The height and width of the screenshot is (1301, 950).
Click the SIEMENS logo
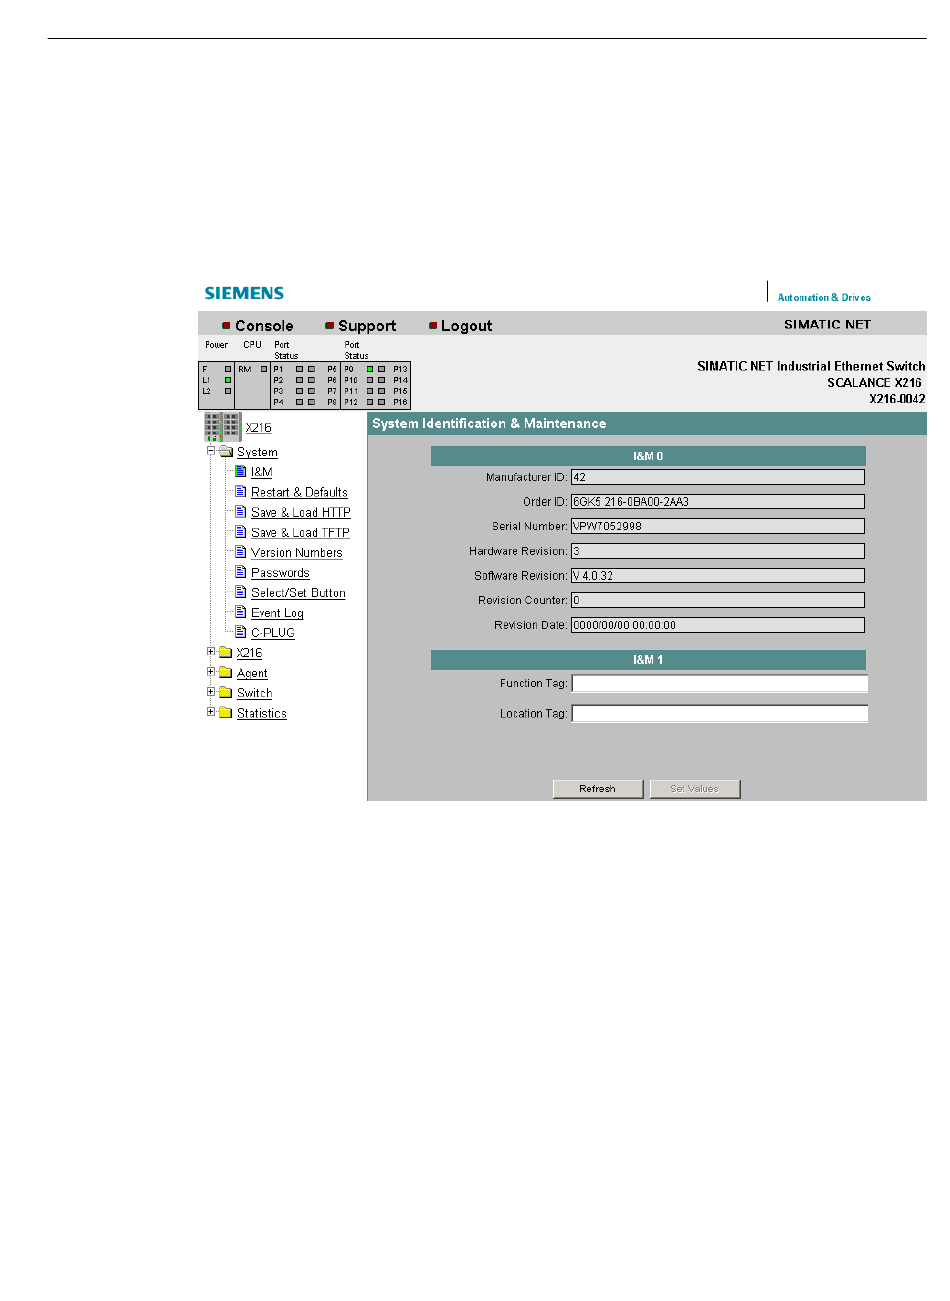(244, 293)
